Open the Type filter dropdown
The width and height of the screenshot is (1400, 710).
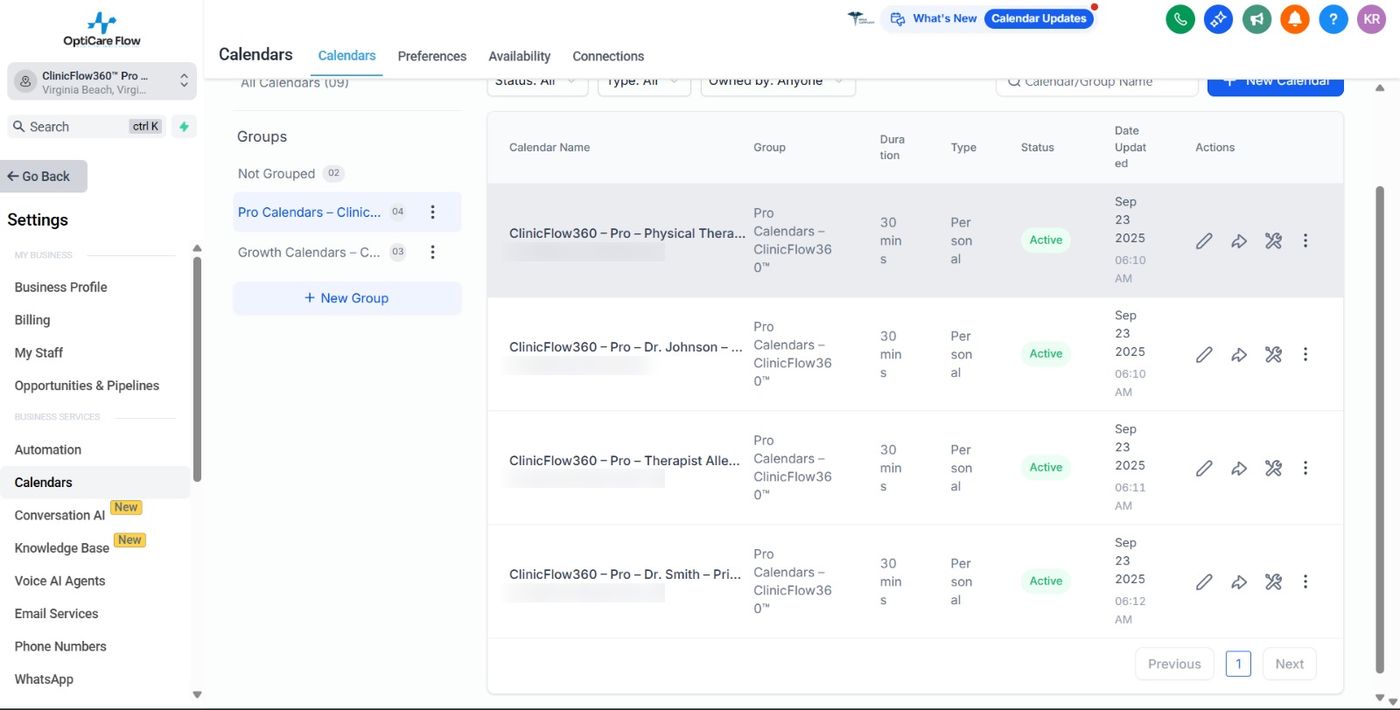pos(644,84)
